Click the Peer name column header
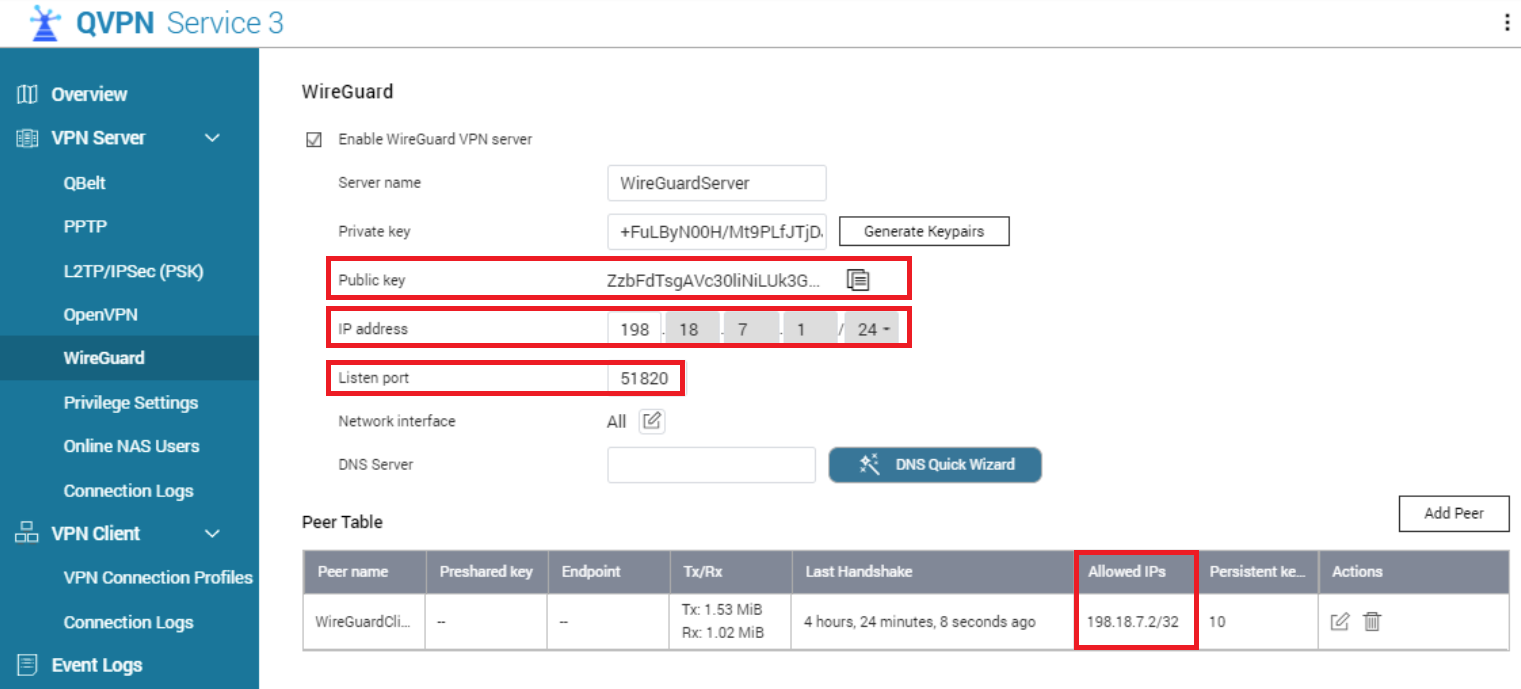 point(364,572)
